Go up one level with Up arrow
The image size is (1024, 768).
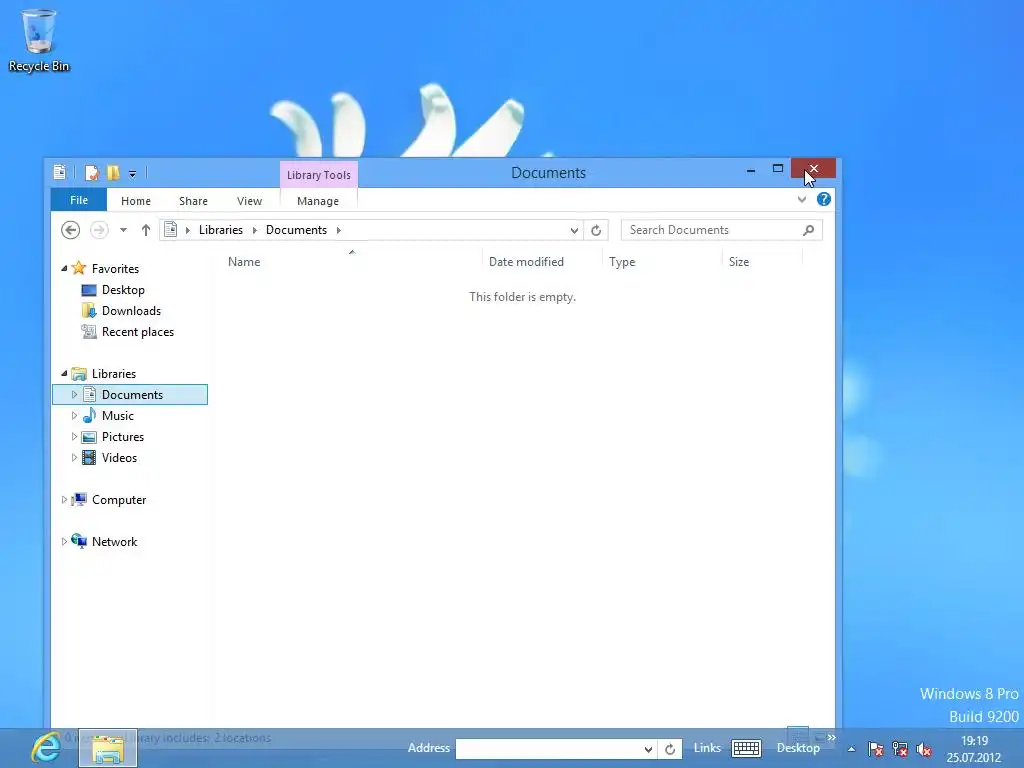(146, 230)
